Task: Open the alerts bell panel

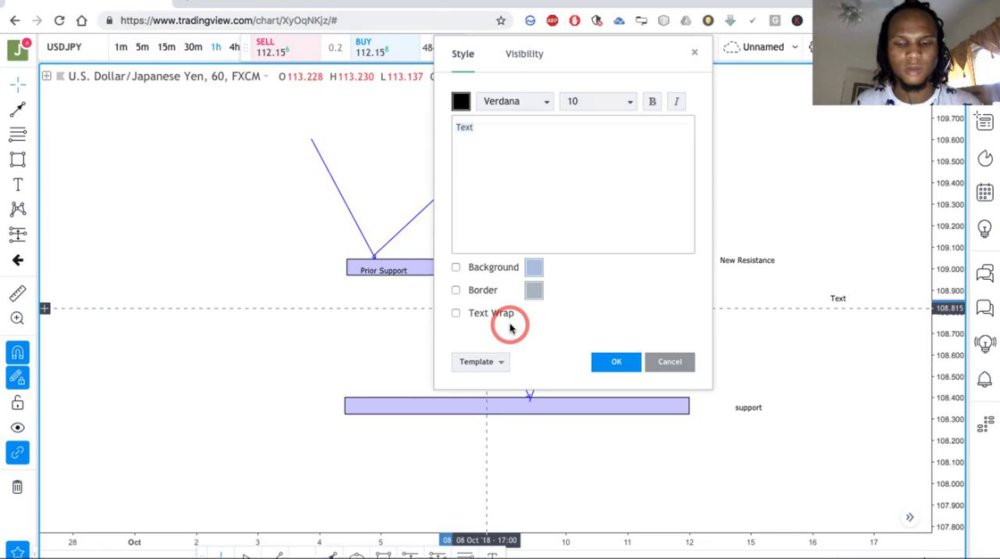Action: tap(985, 379)
